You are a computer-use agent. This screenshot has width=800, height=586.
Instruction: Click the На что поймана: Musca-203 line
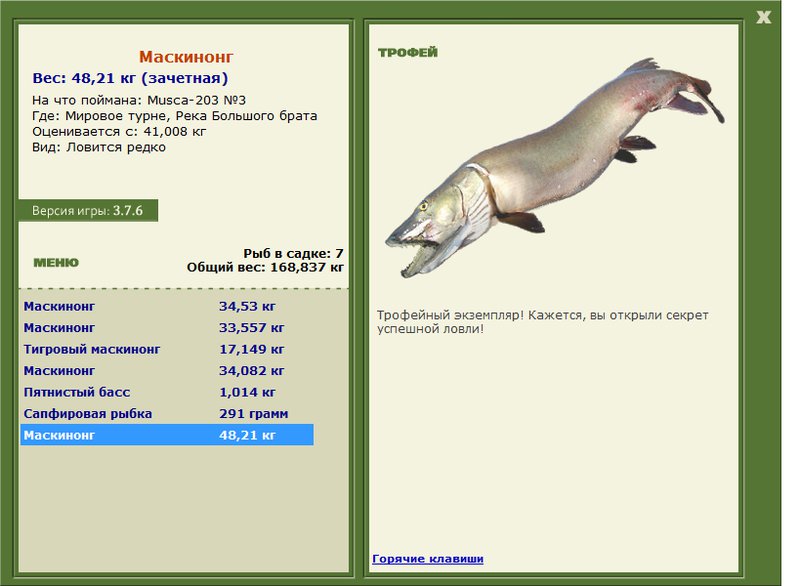[139, 100]
